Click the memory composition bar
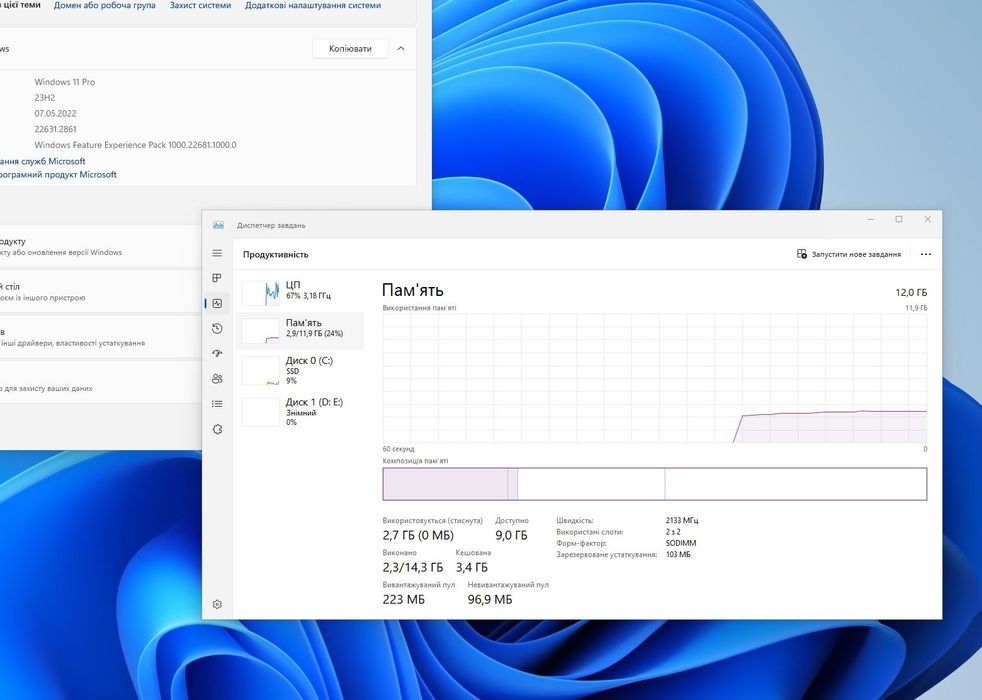The height and width of the screenshot is (700, 982). tap(654, 484)
